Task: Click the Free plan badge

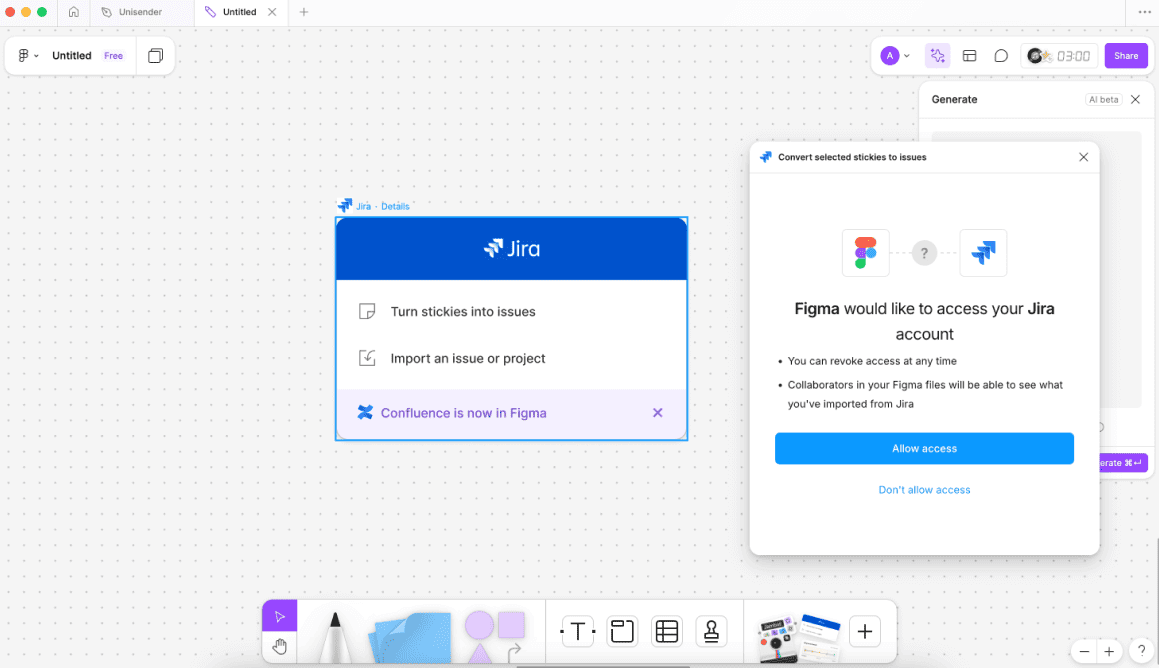Action: tap(113, 55)
